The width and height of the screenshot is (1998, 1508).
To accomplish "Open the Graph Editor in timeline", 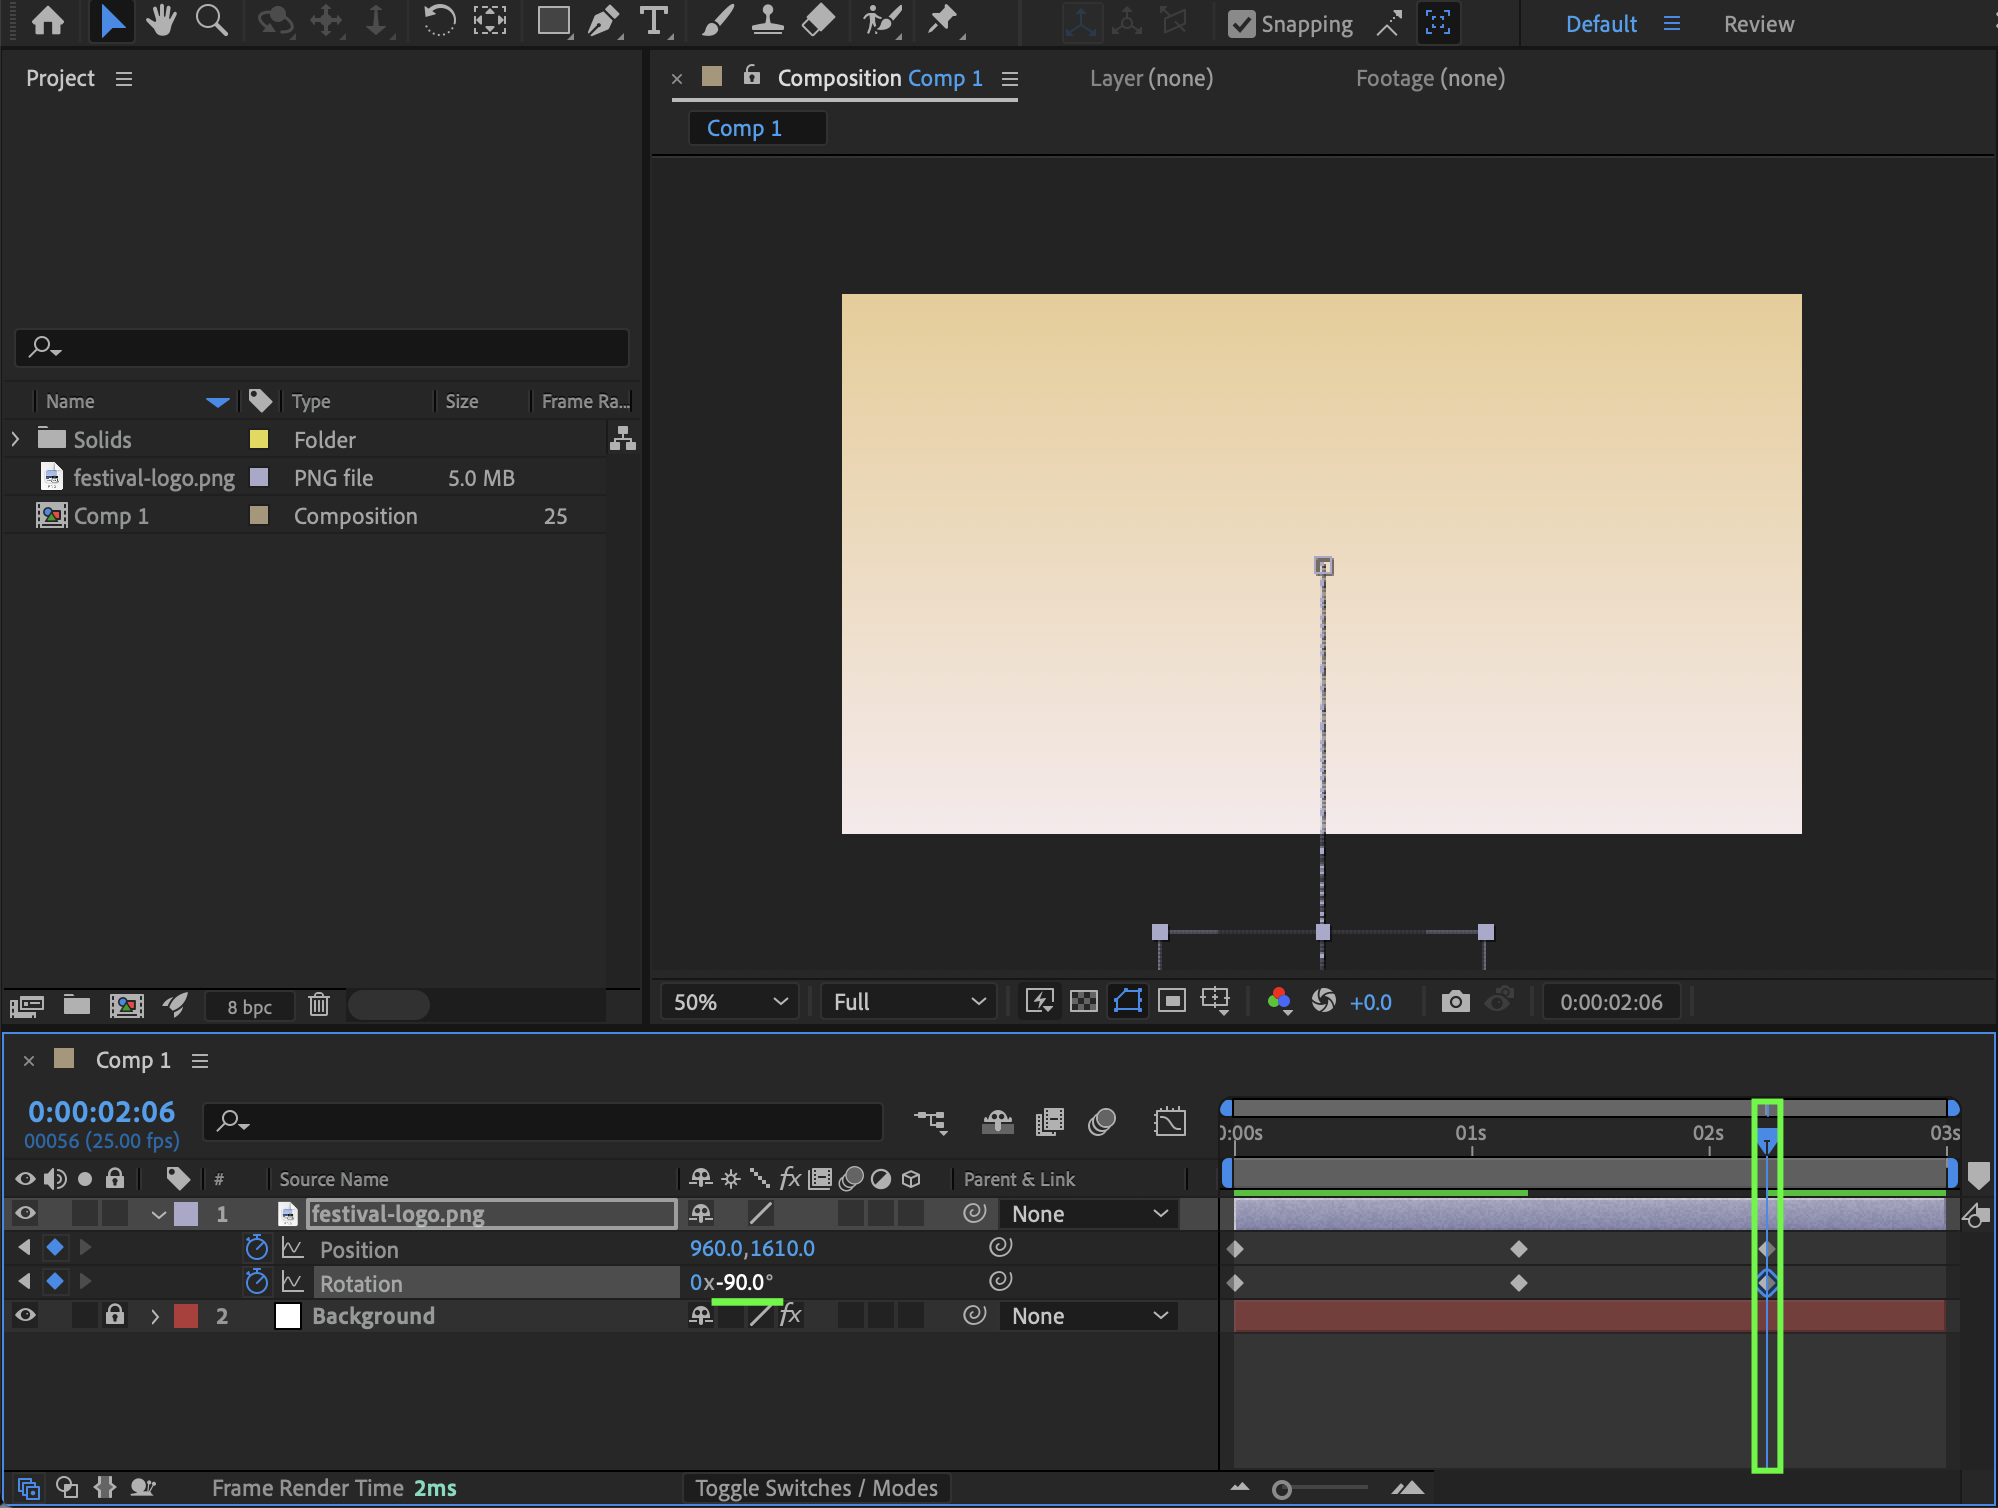I will pyautogui.click(x=1169, y=1122).
